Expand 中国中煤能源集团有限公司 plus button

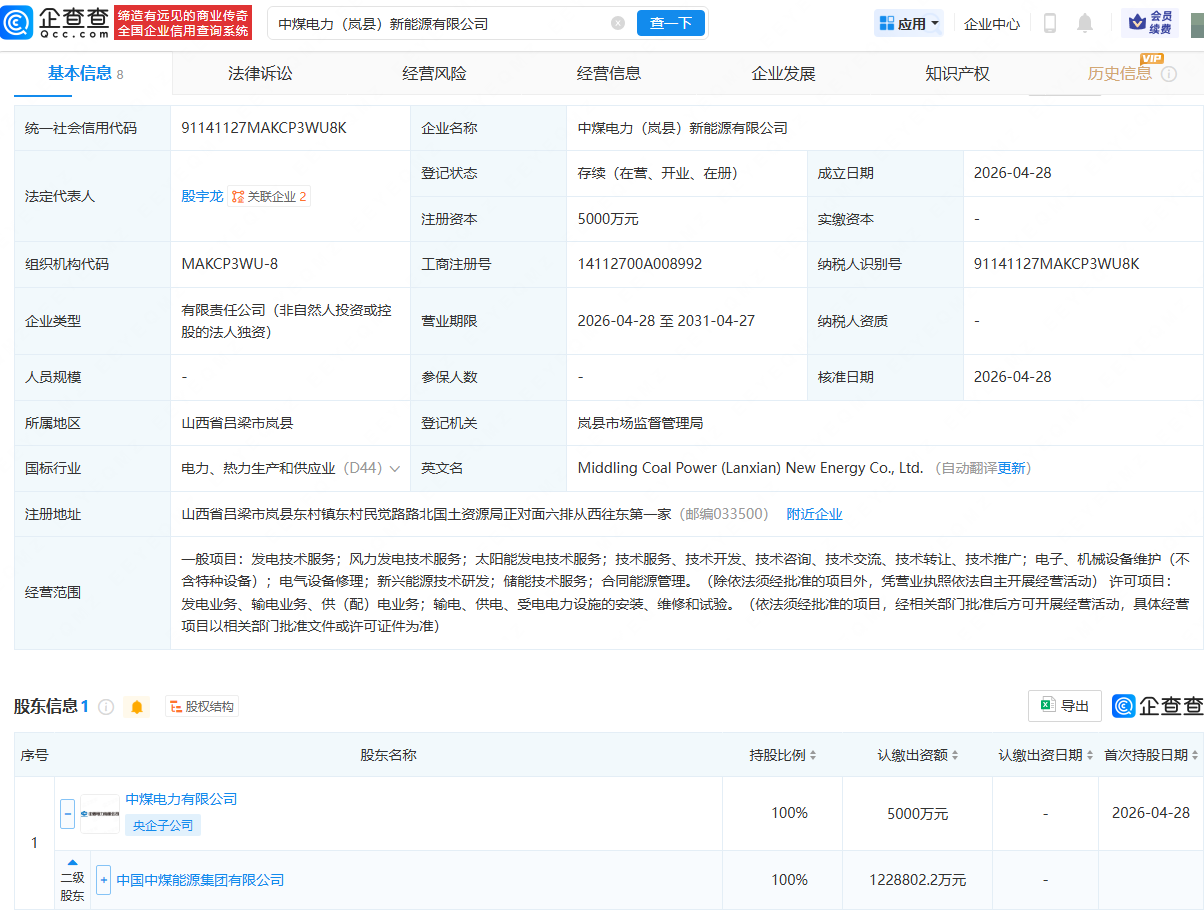(103, 880)
